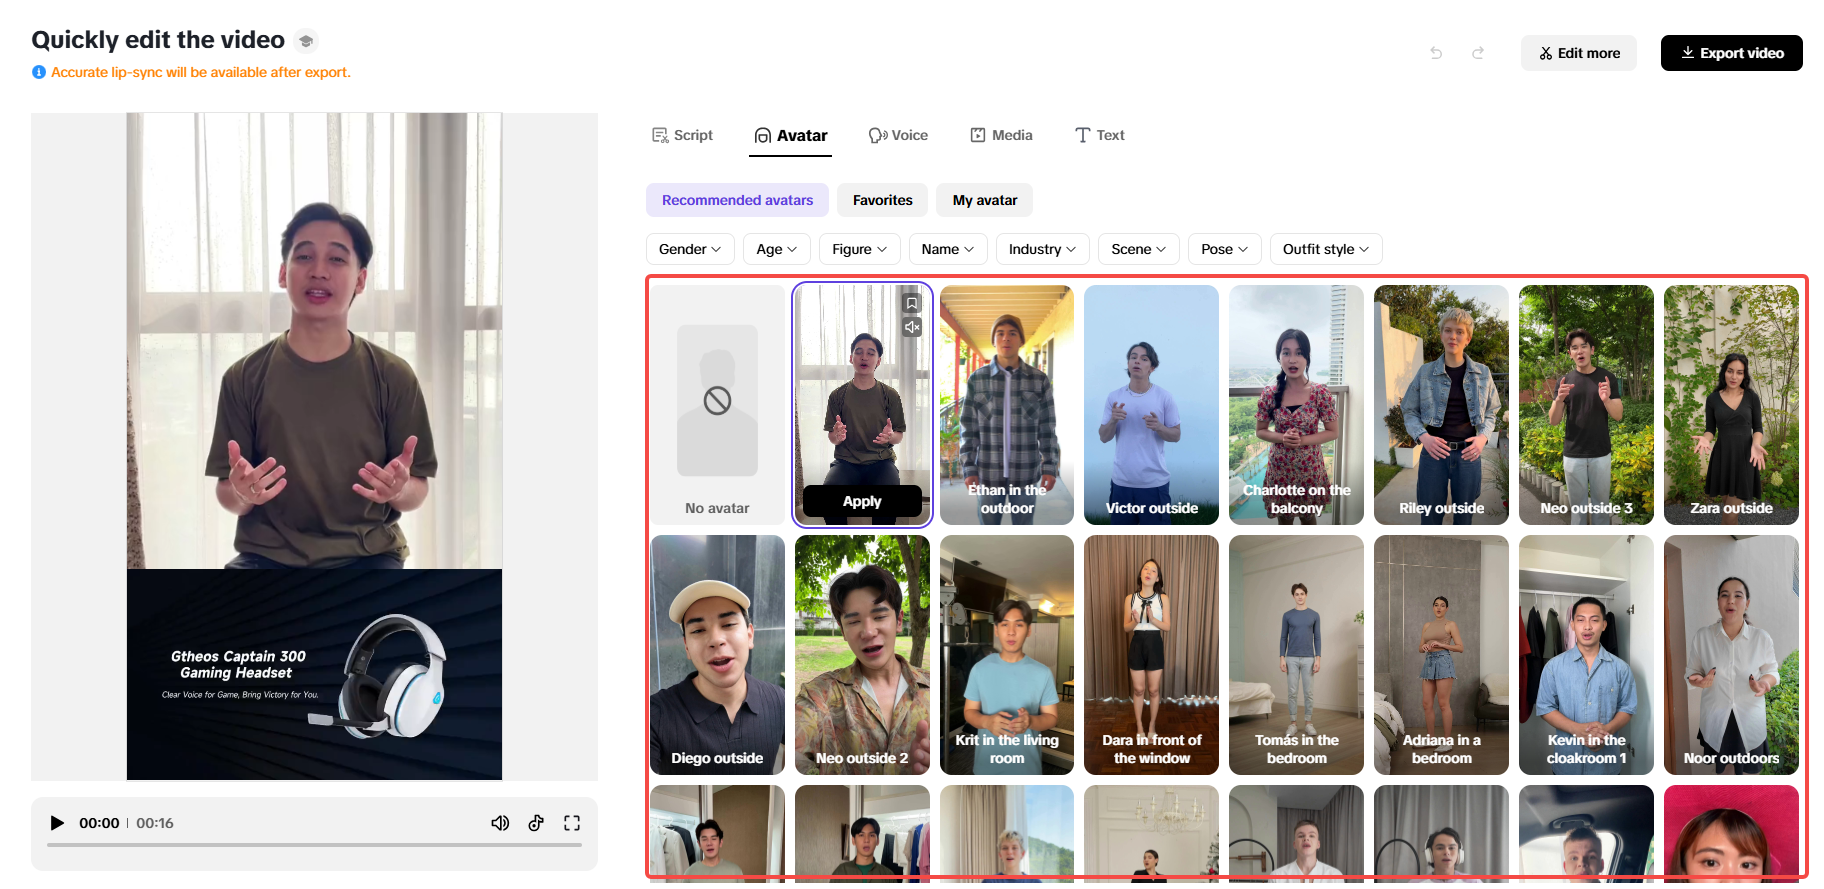Open the Industry filter dropdown
Screen dimensions: 1824x889
click(x=1042, y=249)
